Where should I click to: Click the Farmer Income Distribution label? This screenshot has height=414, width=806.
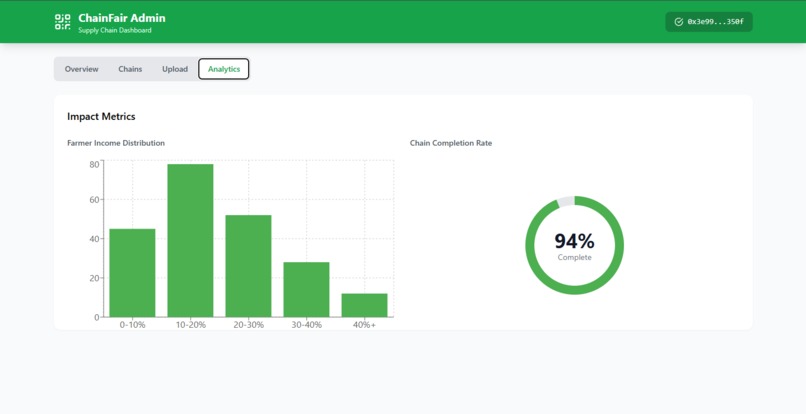coord(116,143)
